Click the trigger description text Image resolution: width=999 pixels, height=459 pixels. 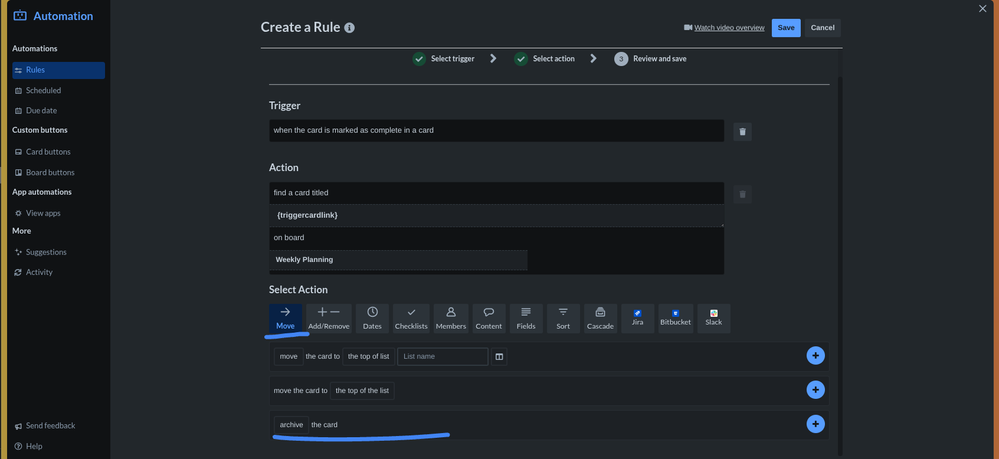354,130
